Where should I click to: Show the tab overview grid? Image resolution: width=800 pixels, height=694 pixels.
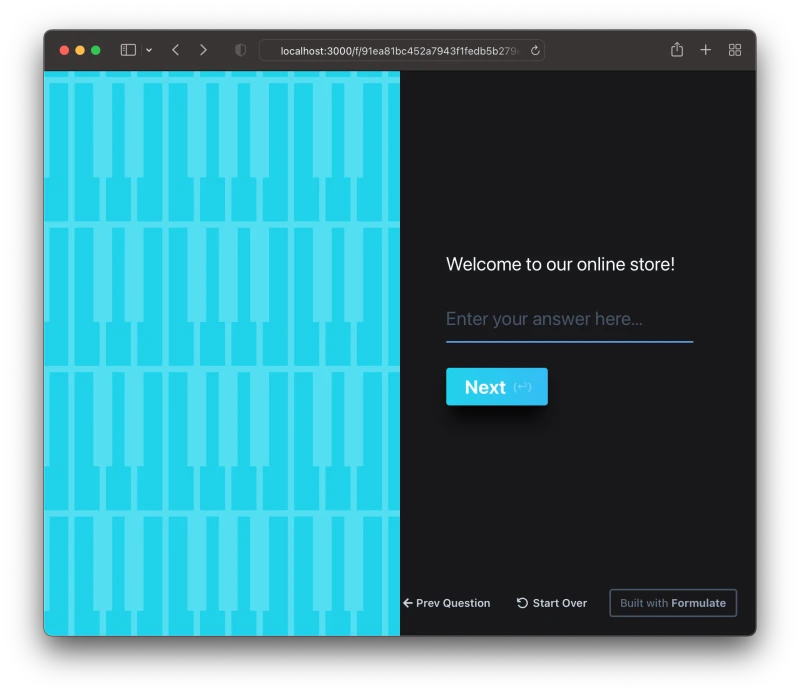click(x=735, y=50)
